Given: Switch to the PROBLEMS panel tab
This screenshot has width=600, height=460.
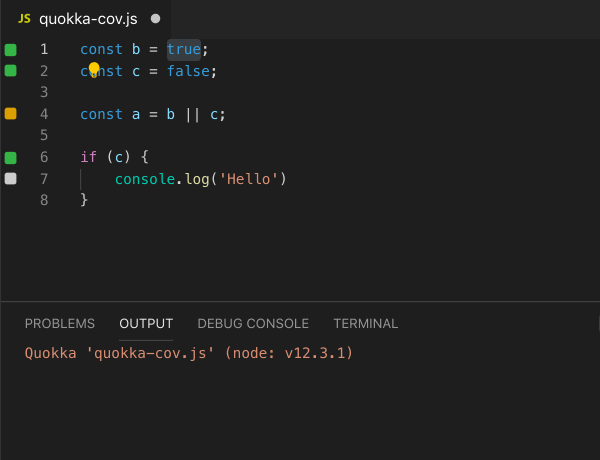Looking at the screenshot, I should point(60,324).
